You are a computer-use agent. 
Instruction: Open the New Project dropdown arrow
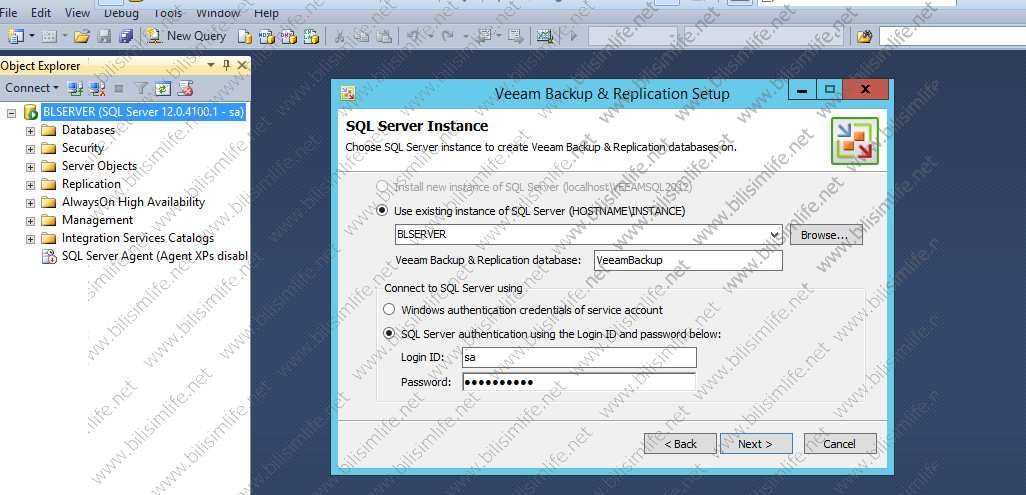click(32, 37)
